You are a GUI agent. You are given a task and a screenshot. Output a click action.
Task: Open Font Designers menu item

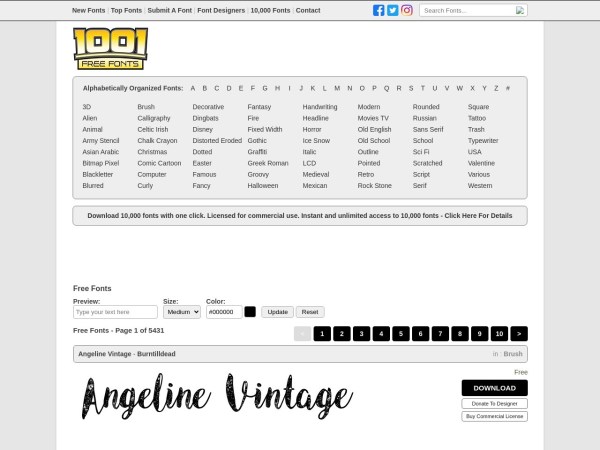pyautogui.click(x=221, y=10)
